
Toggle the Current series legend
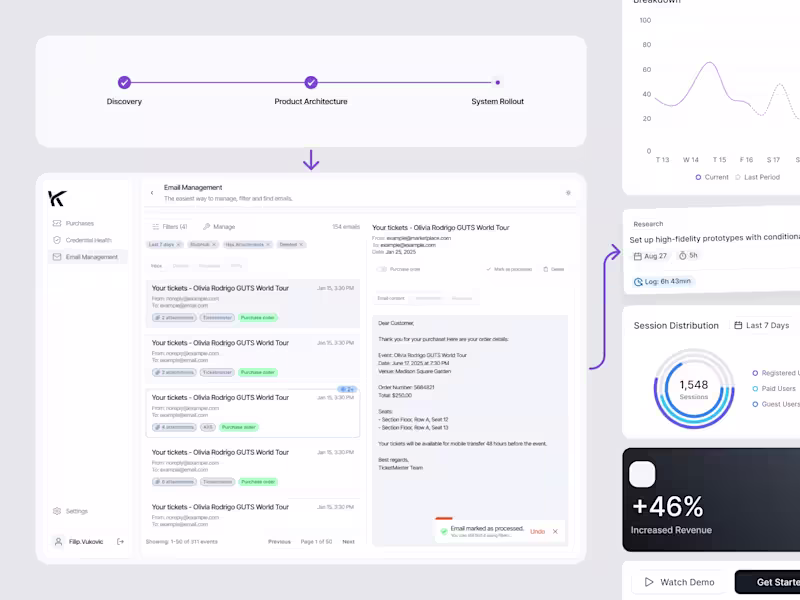[712, 177]
